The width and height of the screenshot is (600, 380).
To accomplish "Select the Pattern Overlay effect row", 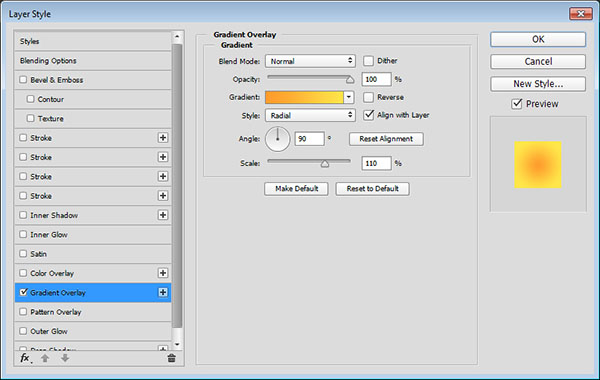I will coord(93,312).
